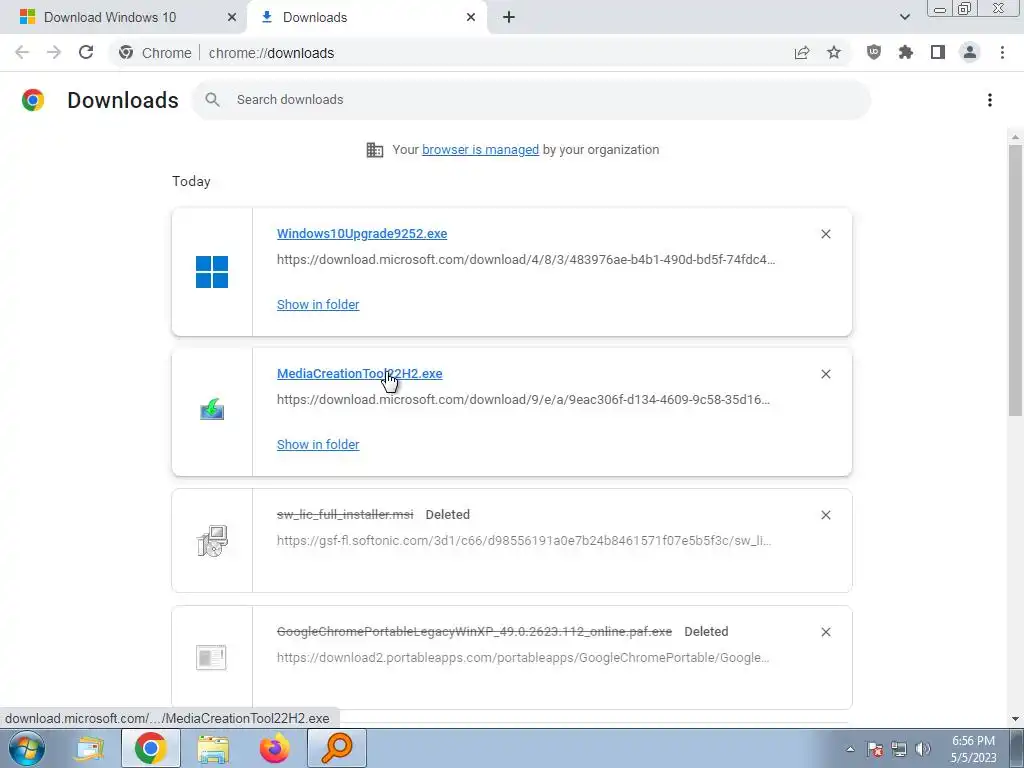Close the Downloads tab
The image size is (1024, 768).
click(x=471, y=18)
